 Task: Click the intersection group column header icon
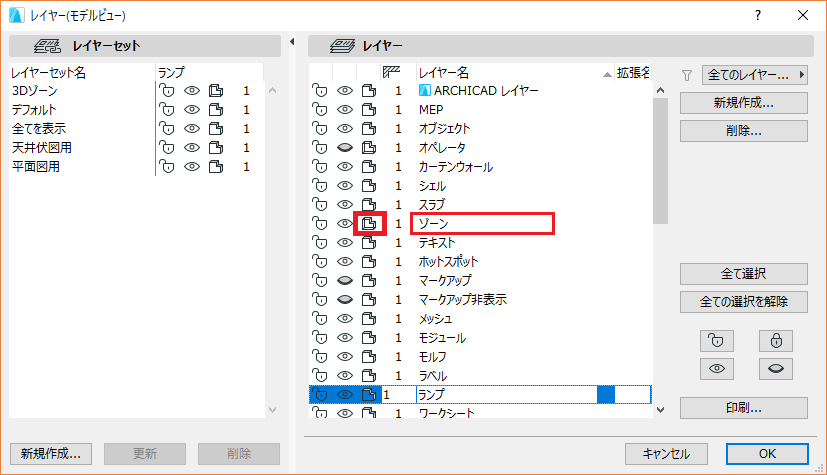coord(391,72)
